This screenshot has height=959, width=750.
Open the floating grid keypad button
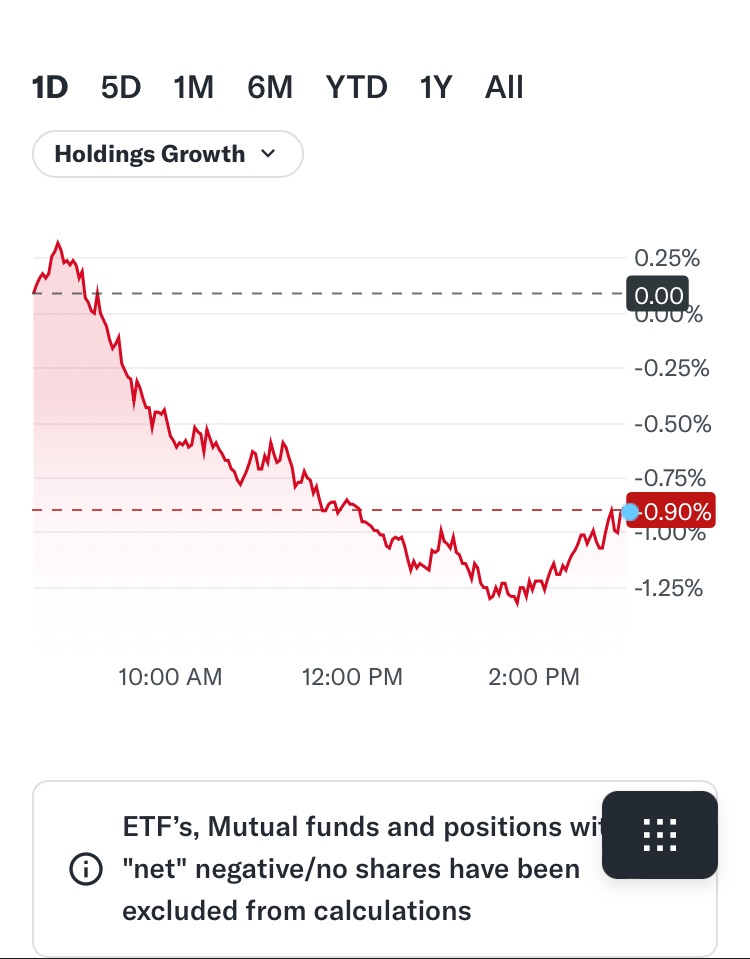[x=660, y=835]
